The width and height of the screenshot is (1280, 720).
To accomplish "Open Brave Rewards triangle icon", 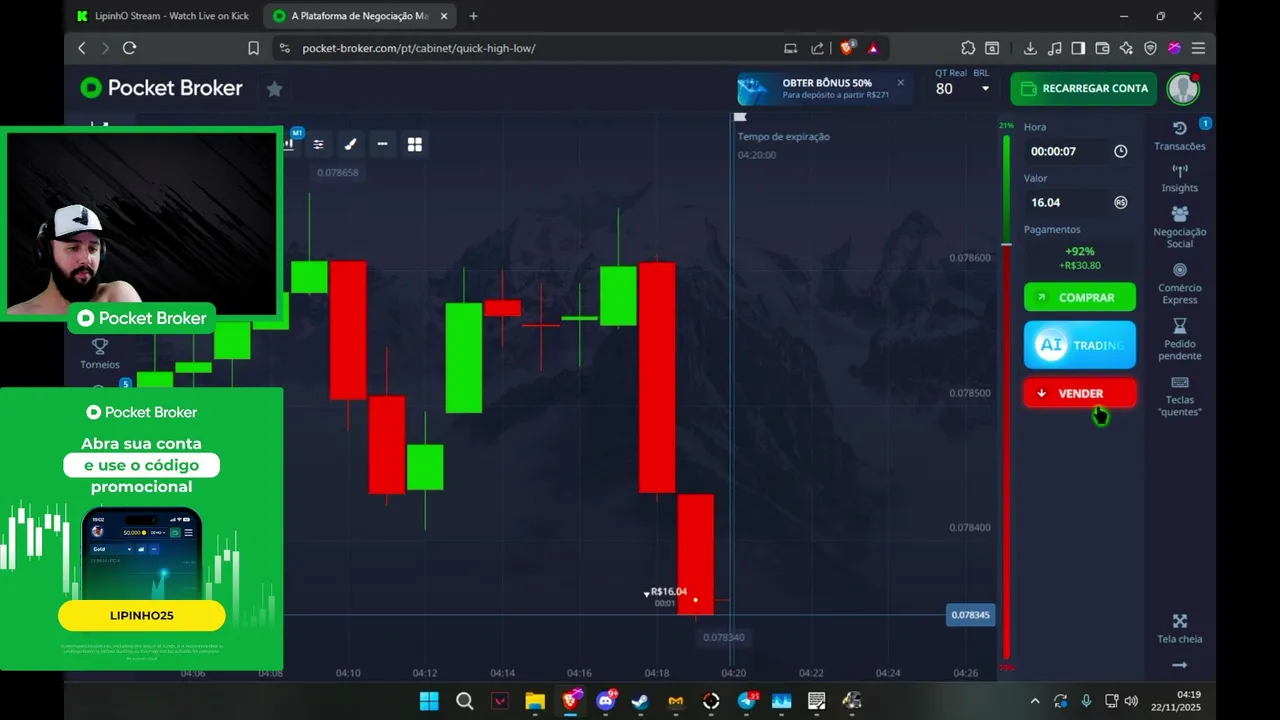I will pyautogui.click(x=873, y=48).
